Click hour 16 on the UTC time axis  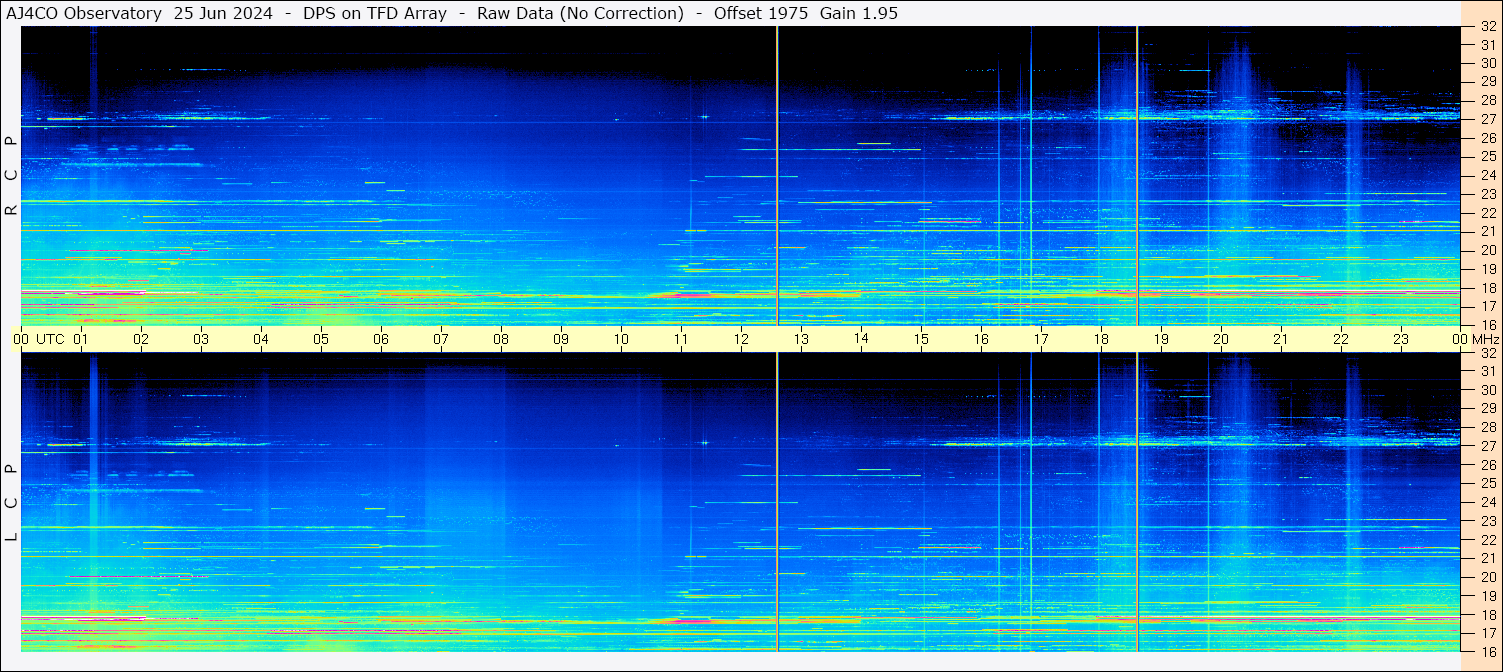pyautogui.click(x=981, y=339)
